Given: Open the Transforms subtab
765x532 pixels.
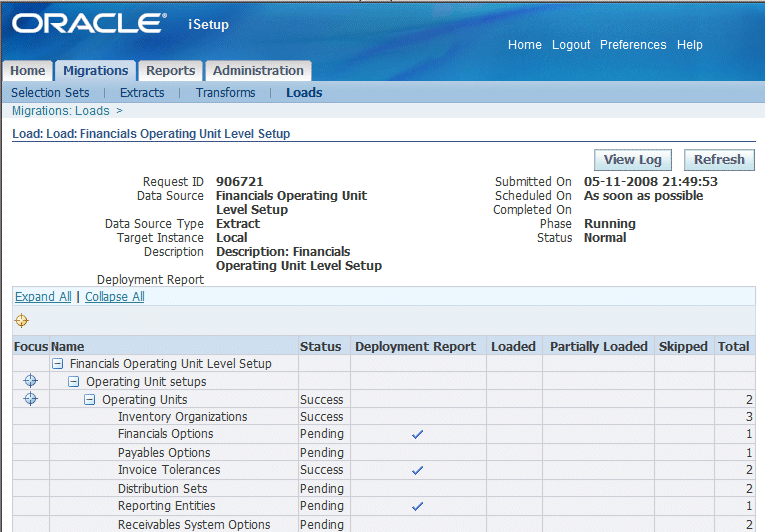Looking at the screenshot, I should tap(225, 93).
